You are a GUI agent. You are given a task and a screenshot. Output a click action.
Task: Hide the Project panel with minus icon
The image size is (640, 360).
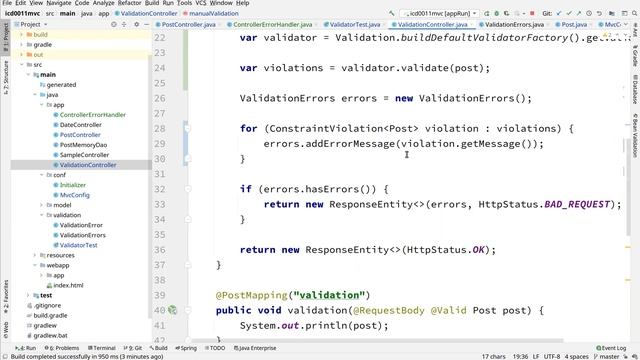(x=147, y=24)
